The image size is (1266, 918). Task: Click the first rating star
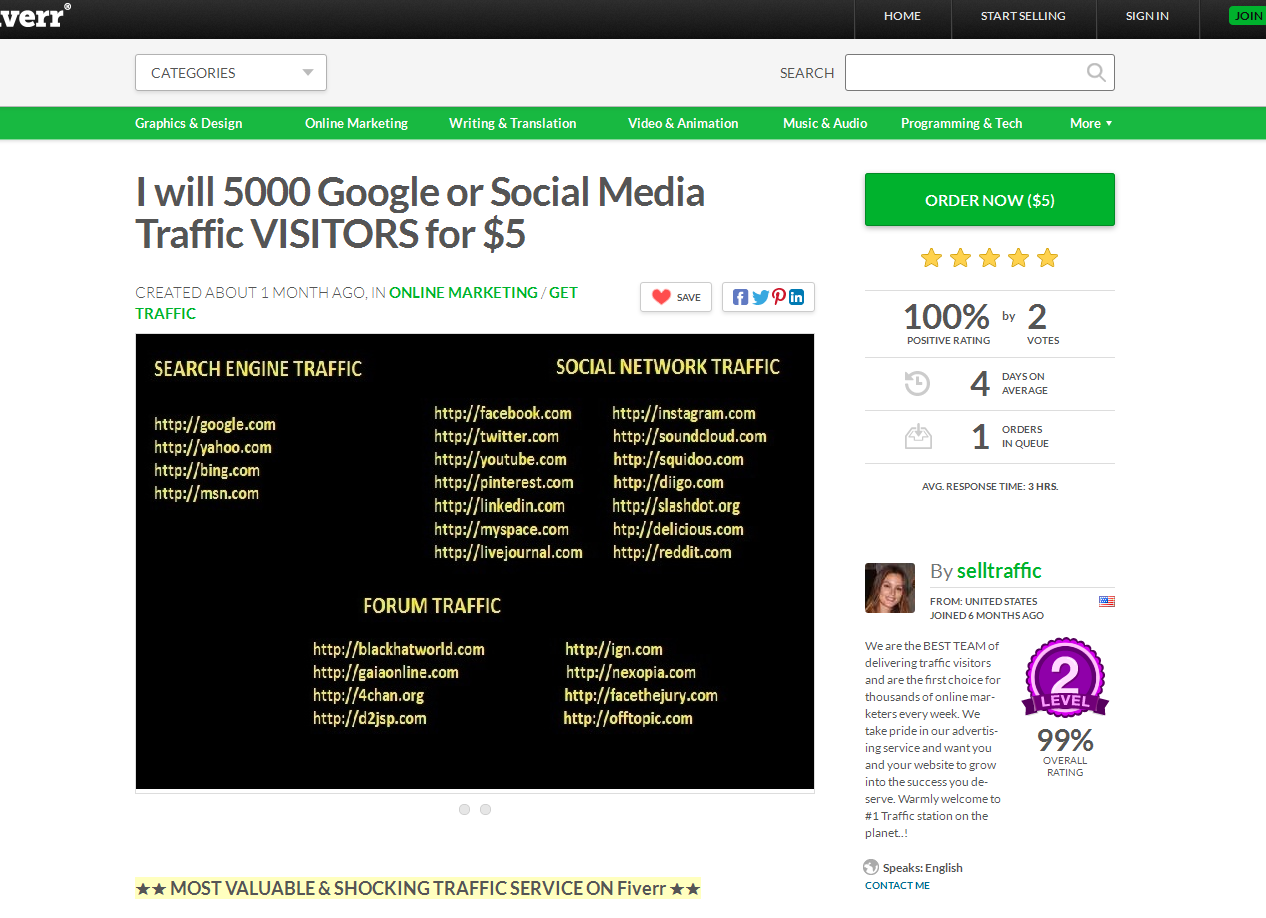coord(931,258)
